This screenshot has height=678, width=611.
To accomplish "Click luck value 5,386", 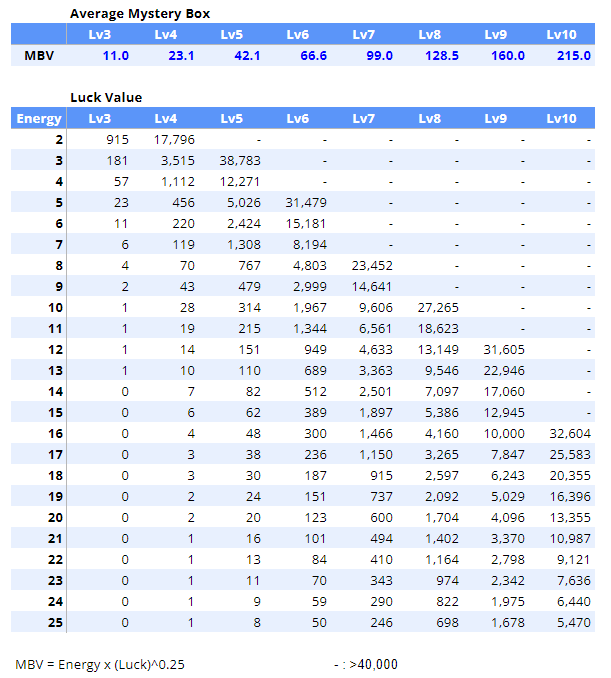I will pyautogui.click(x=441, y=413).
